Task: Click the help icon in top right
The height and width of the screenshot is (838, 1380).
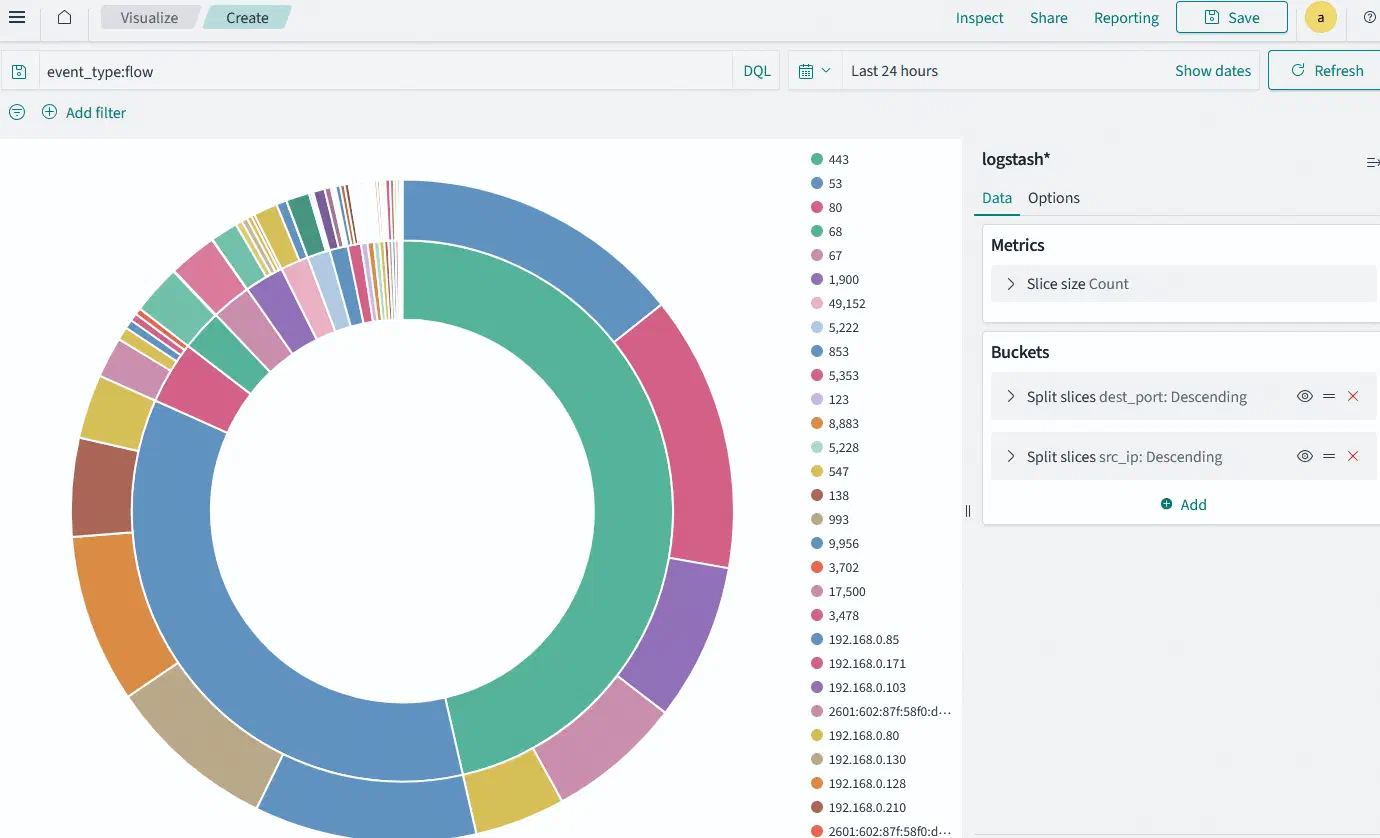Action: [x=1369, y=18]
